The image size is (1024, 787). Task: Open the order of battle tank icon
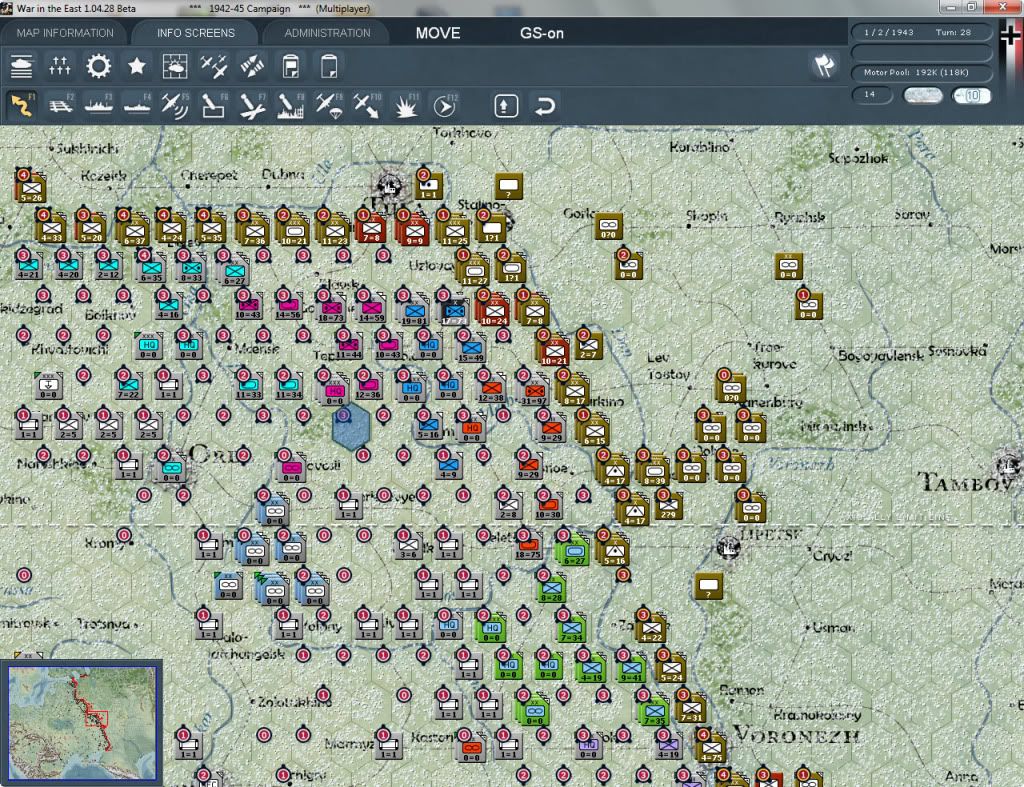22,66
